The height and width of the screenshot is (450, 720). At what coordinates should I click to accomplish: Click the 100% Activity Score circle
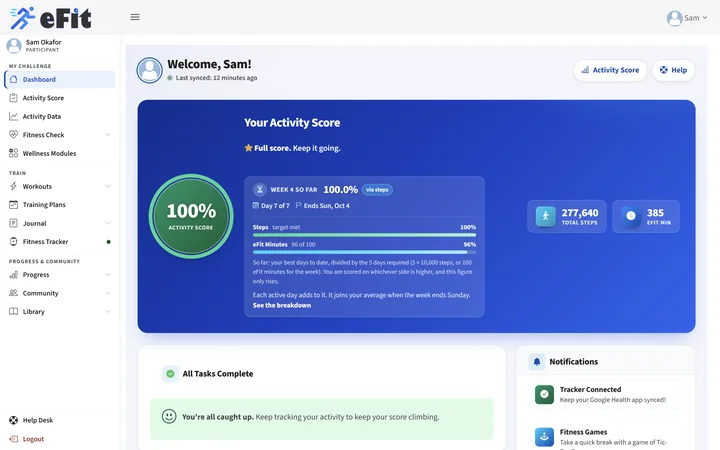[x=191, y=216]
